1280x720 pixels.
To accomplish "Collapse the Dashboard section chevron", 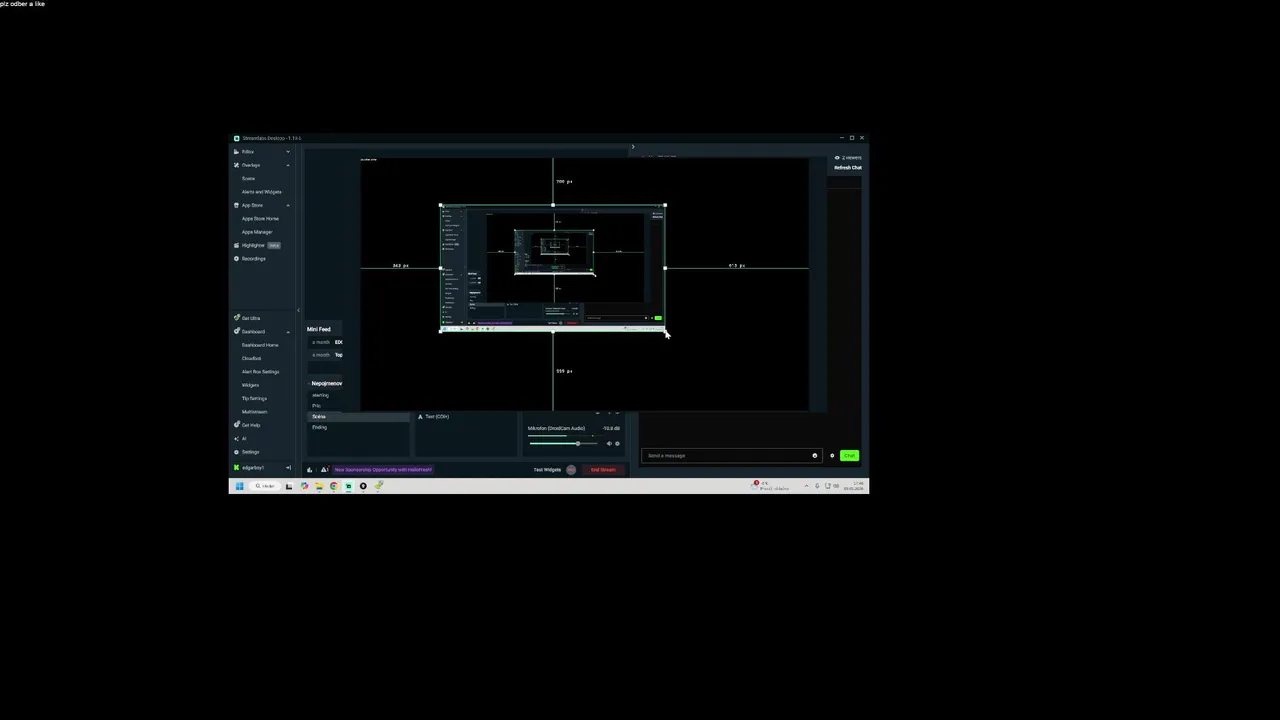I will click(288, 331).
